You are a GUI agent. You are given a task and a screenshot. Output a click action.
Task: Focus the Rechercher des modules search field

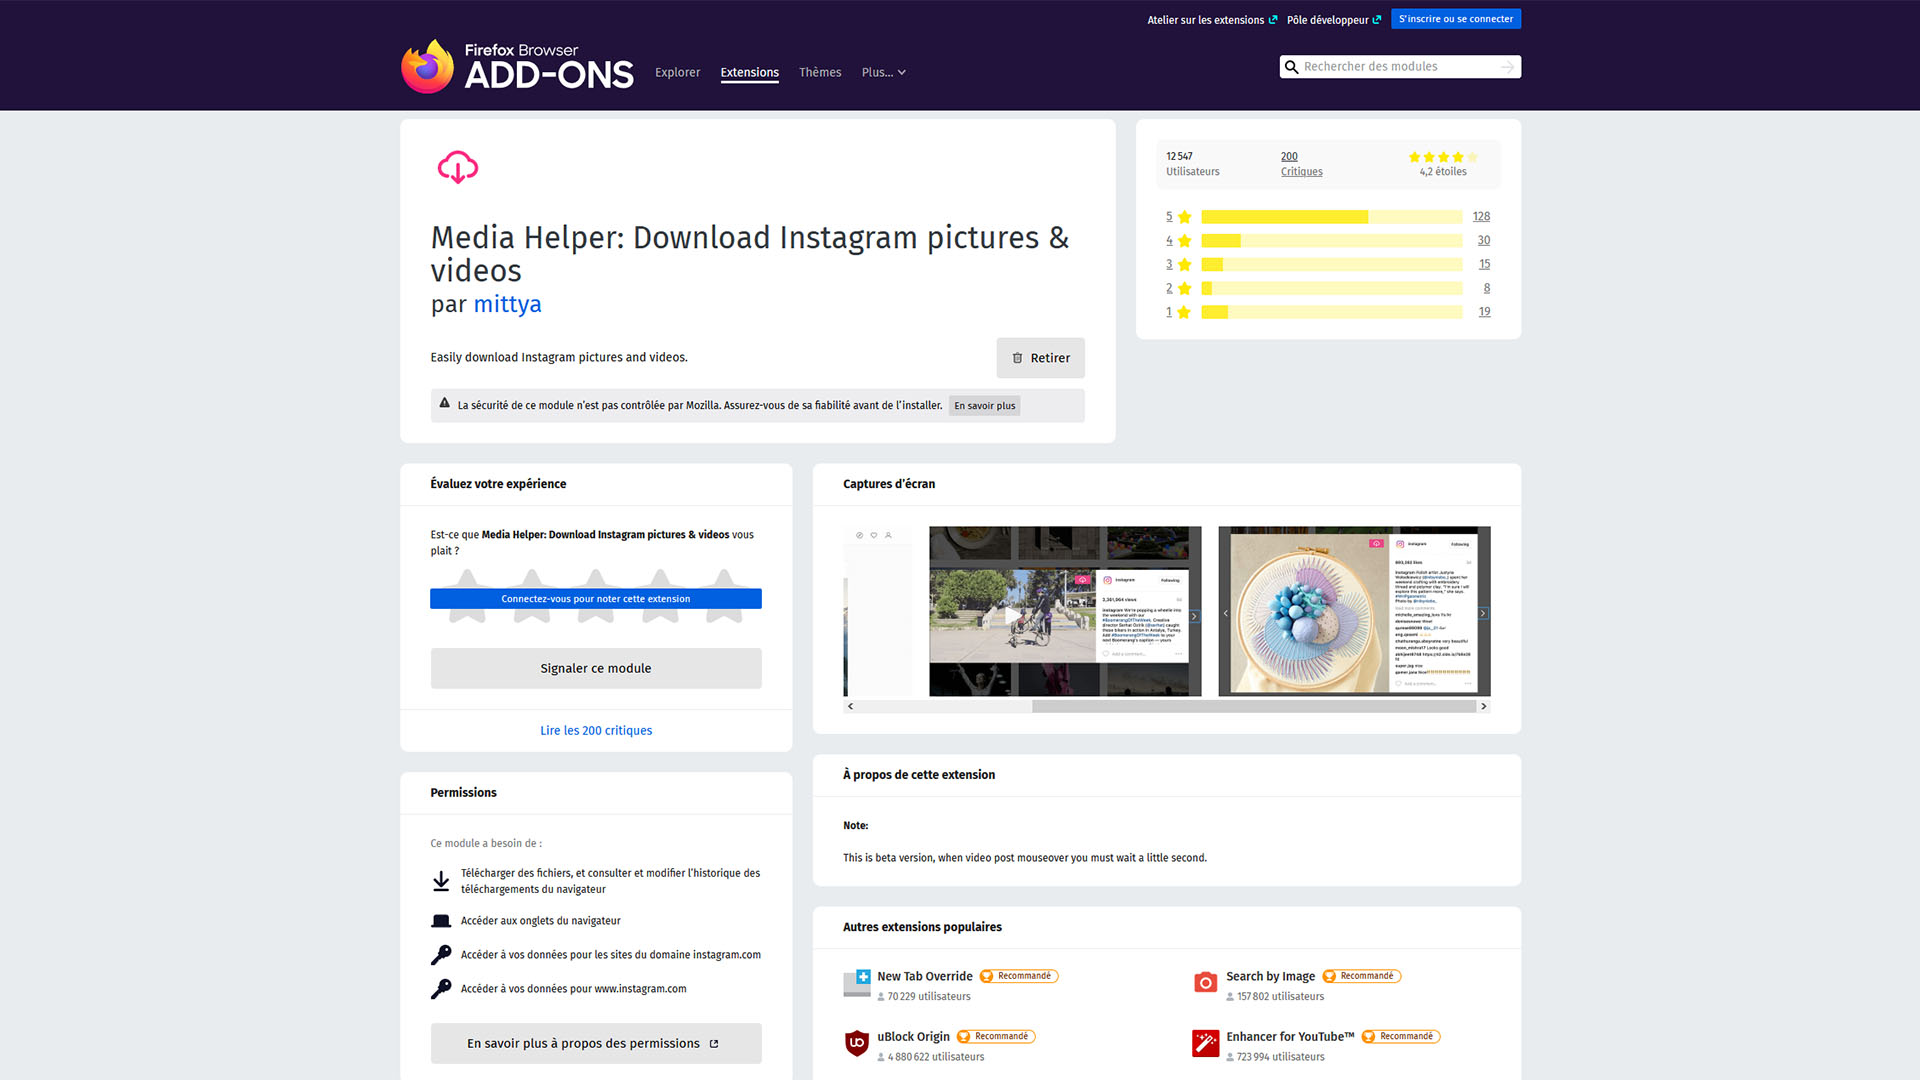1400,67
